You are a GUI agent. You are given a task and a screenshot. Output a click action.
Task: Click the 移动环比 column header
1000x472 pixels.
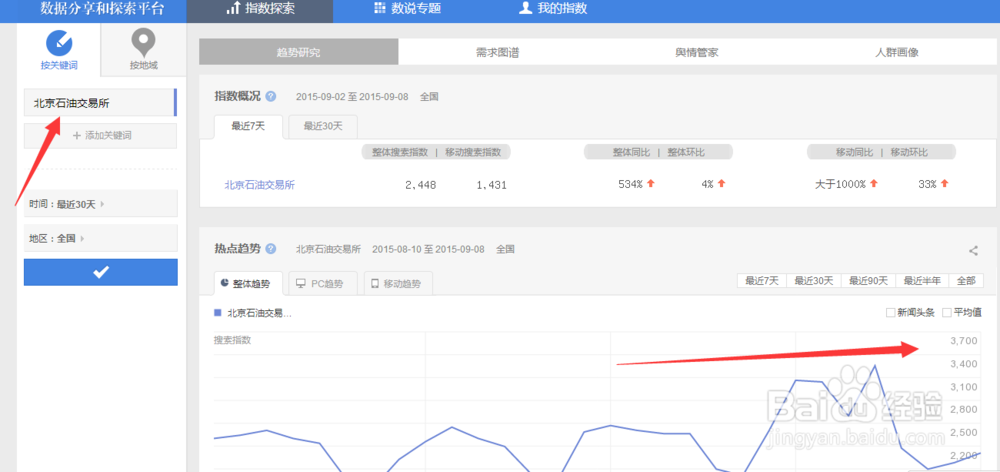pos(909,152)
